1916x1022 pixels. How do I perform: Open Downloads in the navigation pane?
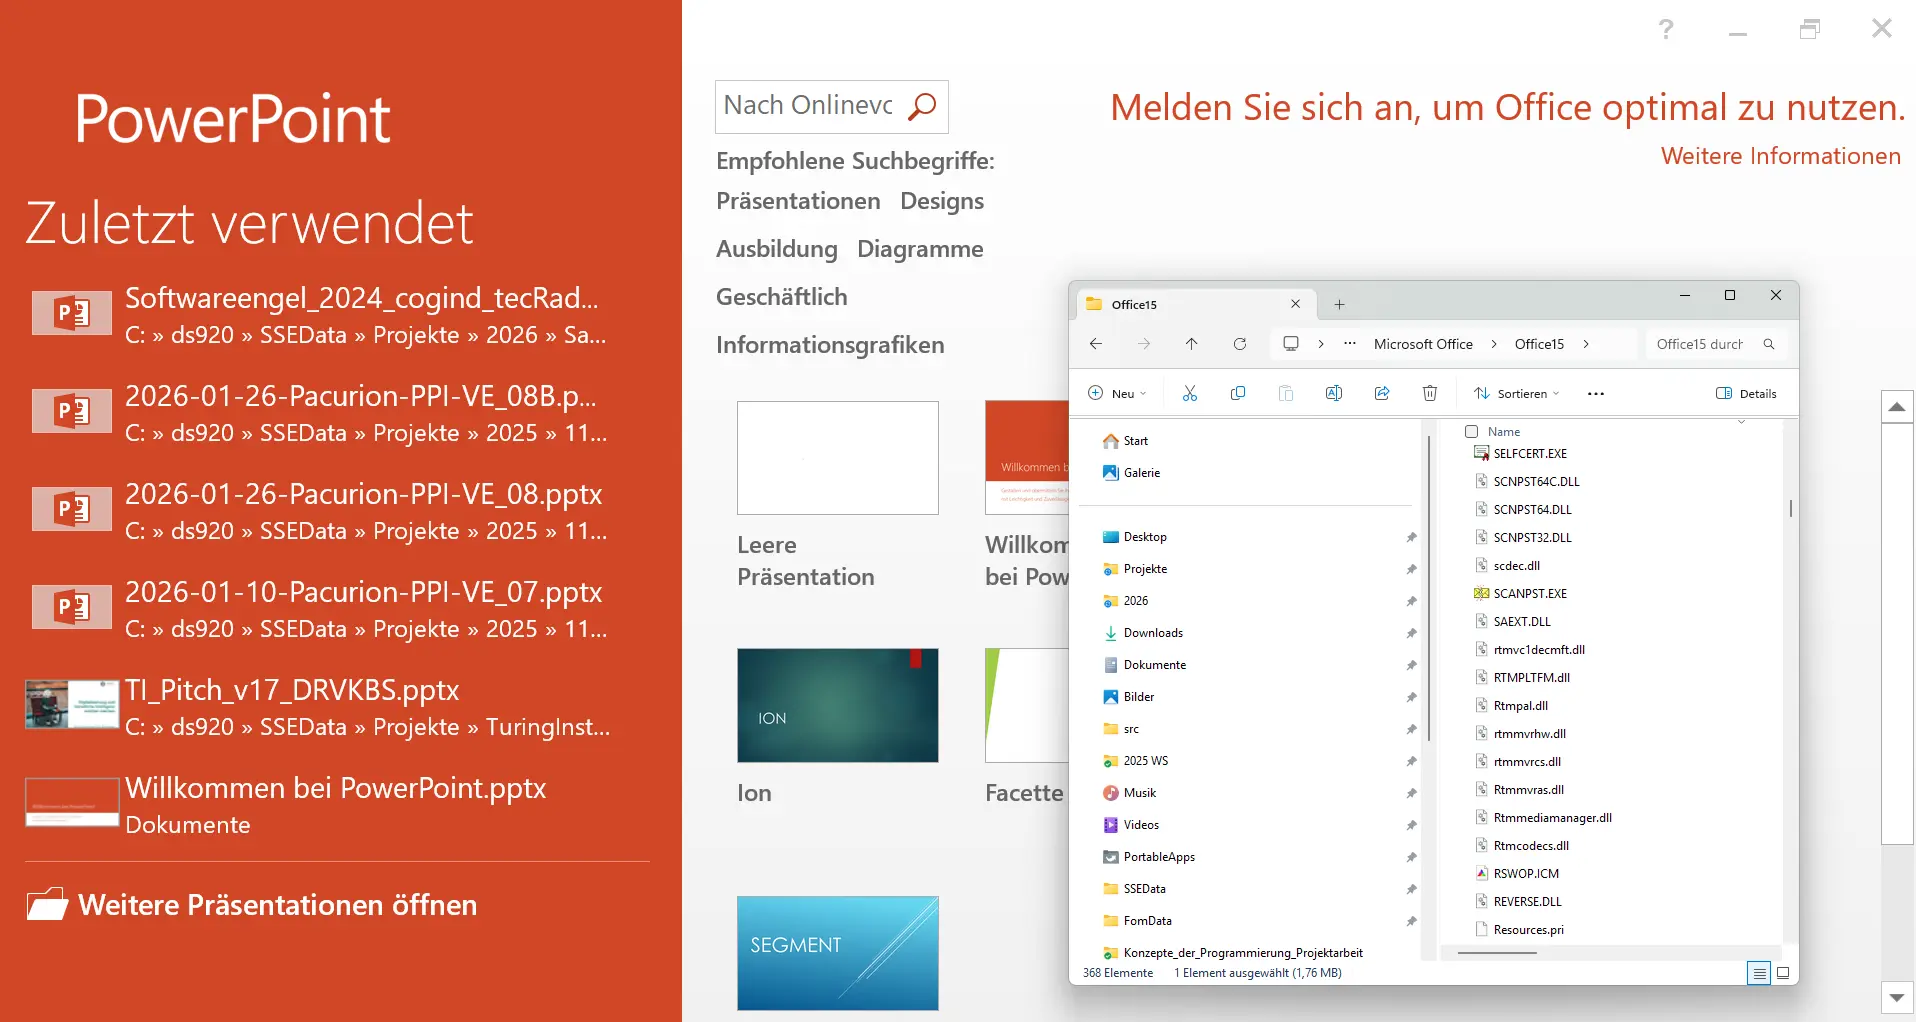point(1152,633)
